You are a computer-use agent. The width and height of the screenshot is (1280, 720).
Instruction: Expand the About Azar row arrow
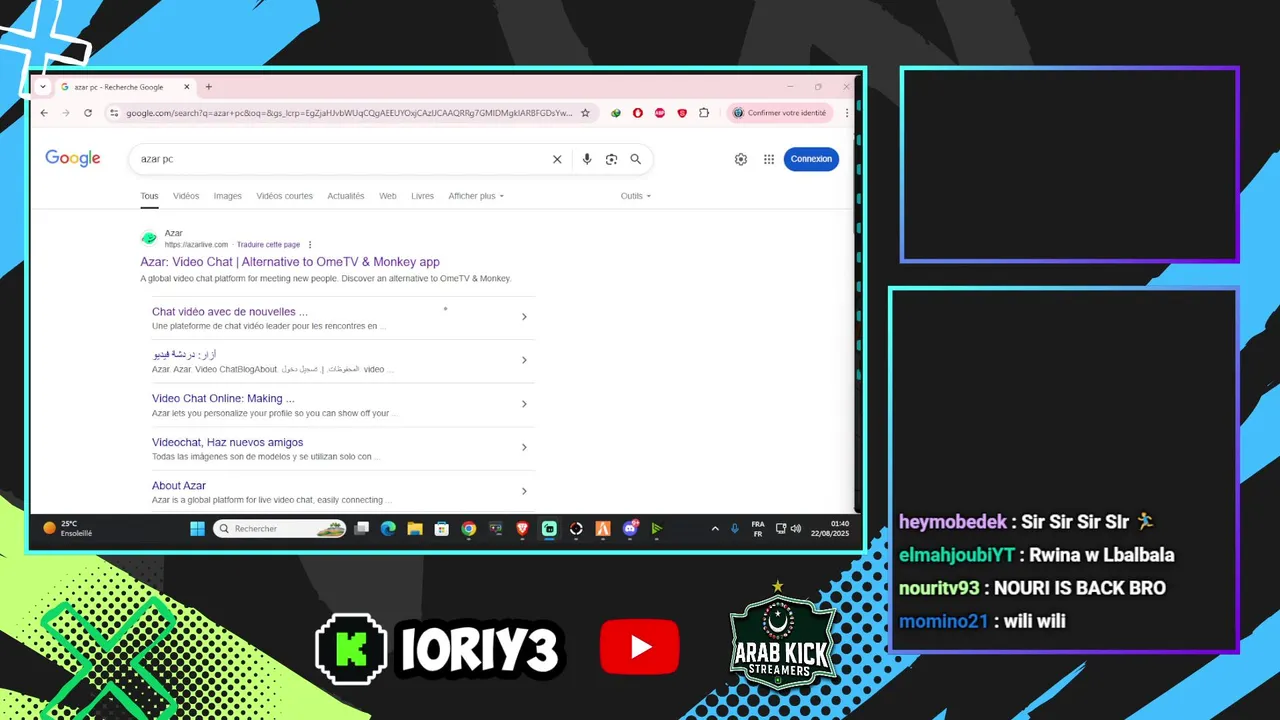pos(524,491)
